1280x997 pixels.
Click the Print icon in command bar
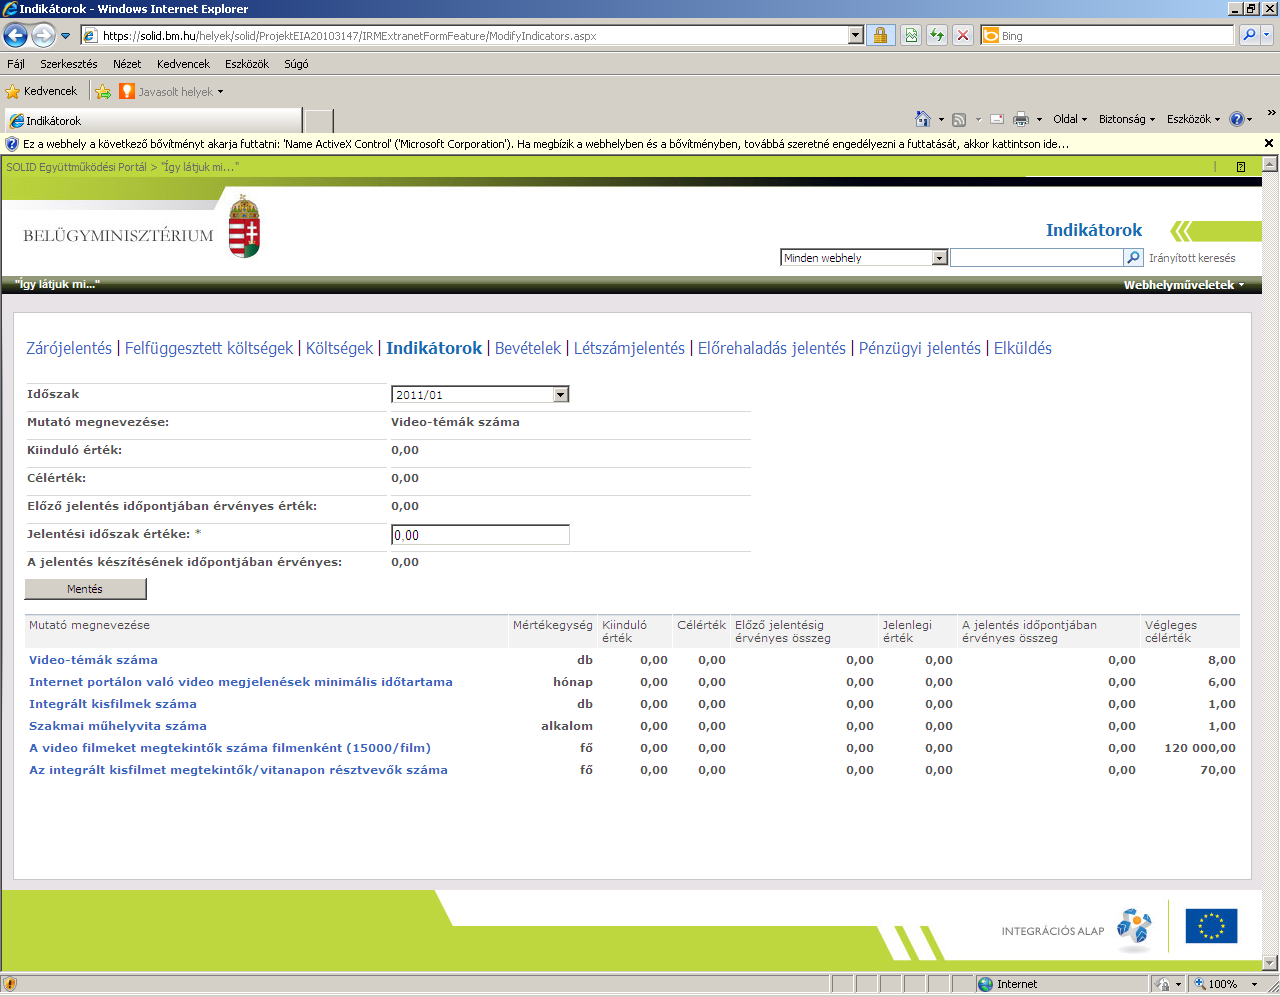[x=1020, y=119]
